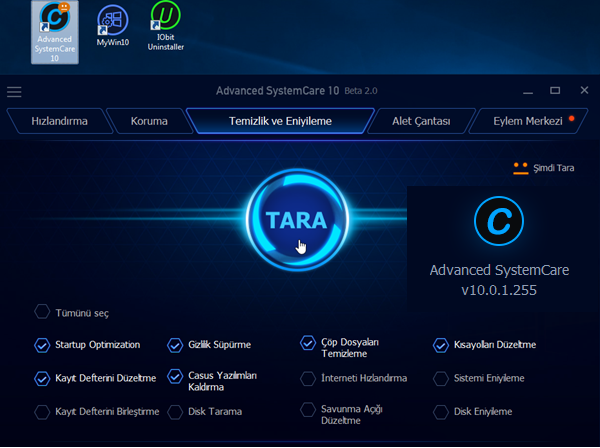Switch to the Koruma tab
600x448 pixels.
click(149, 121)
